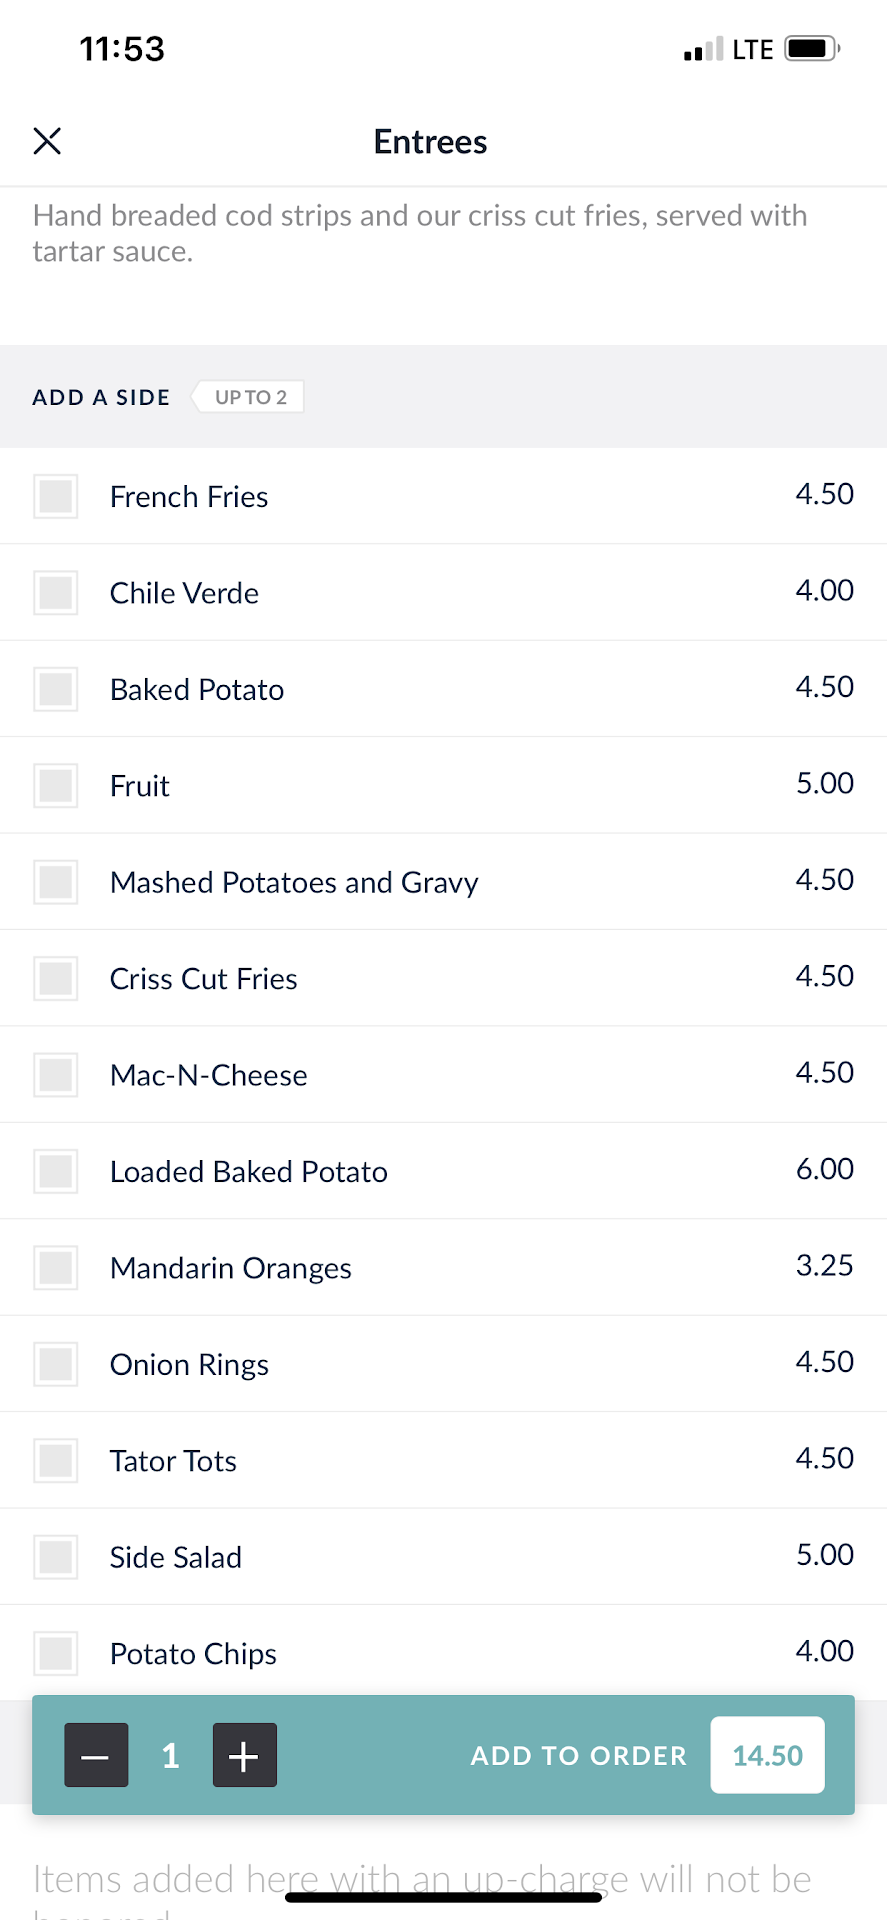The height and width of the screenshot is (1920, 887).
Task: Increase quantity with plus button
Action: point(245,1755)
